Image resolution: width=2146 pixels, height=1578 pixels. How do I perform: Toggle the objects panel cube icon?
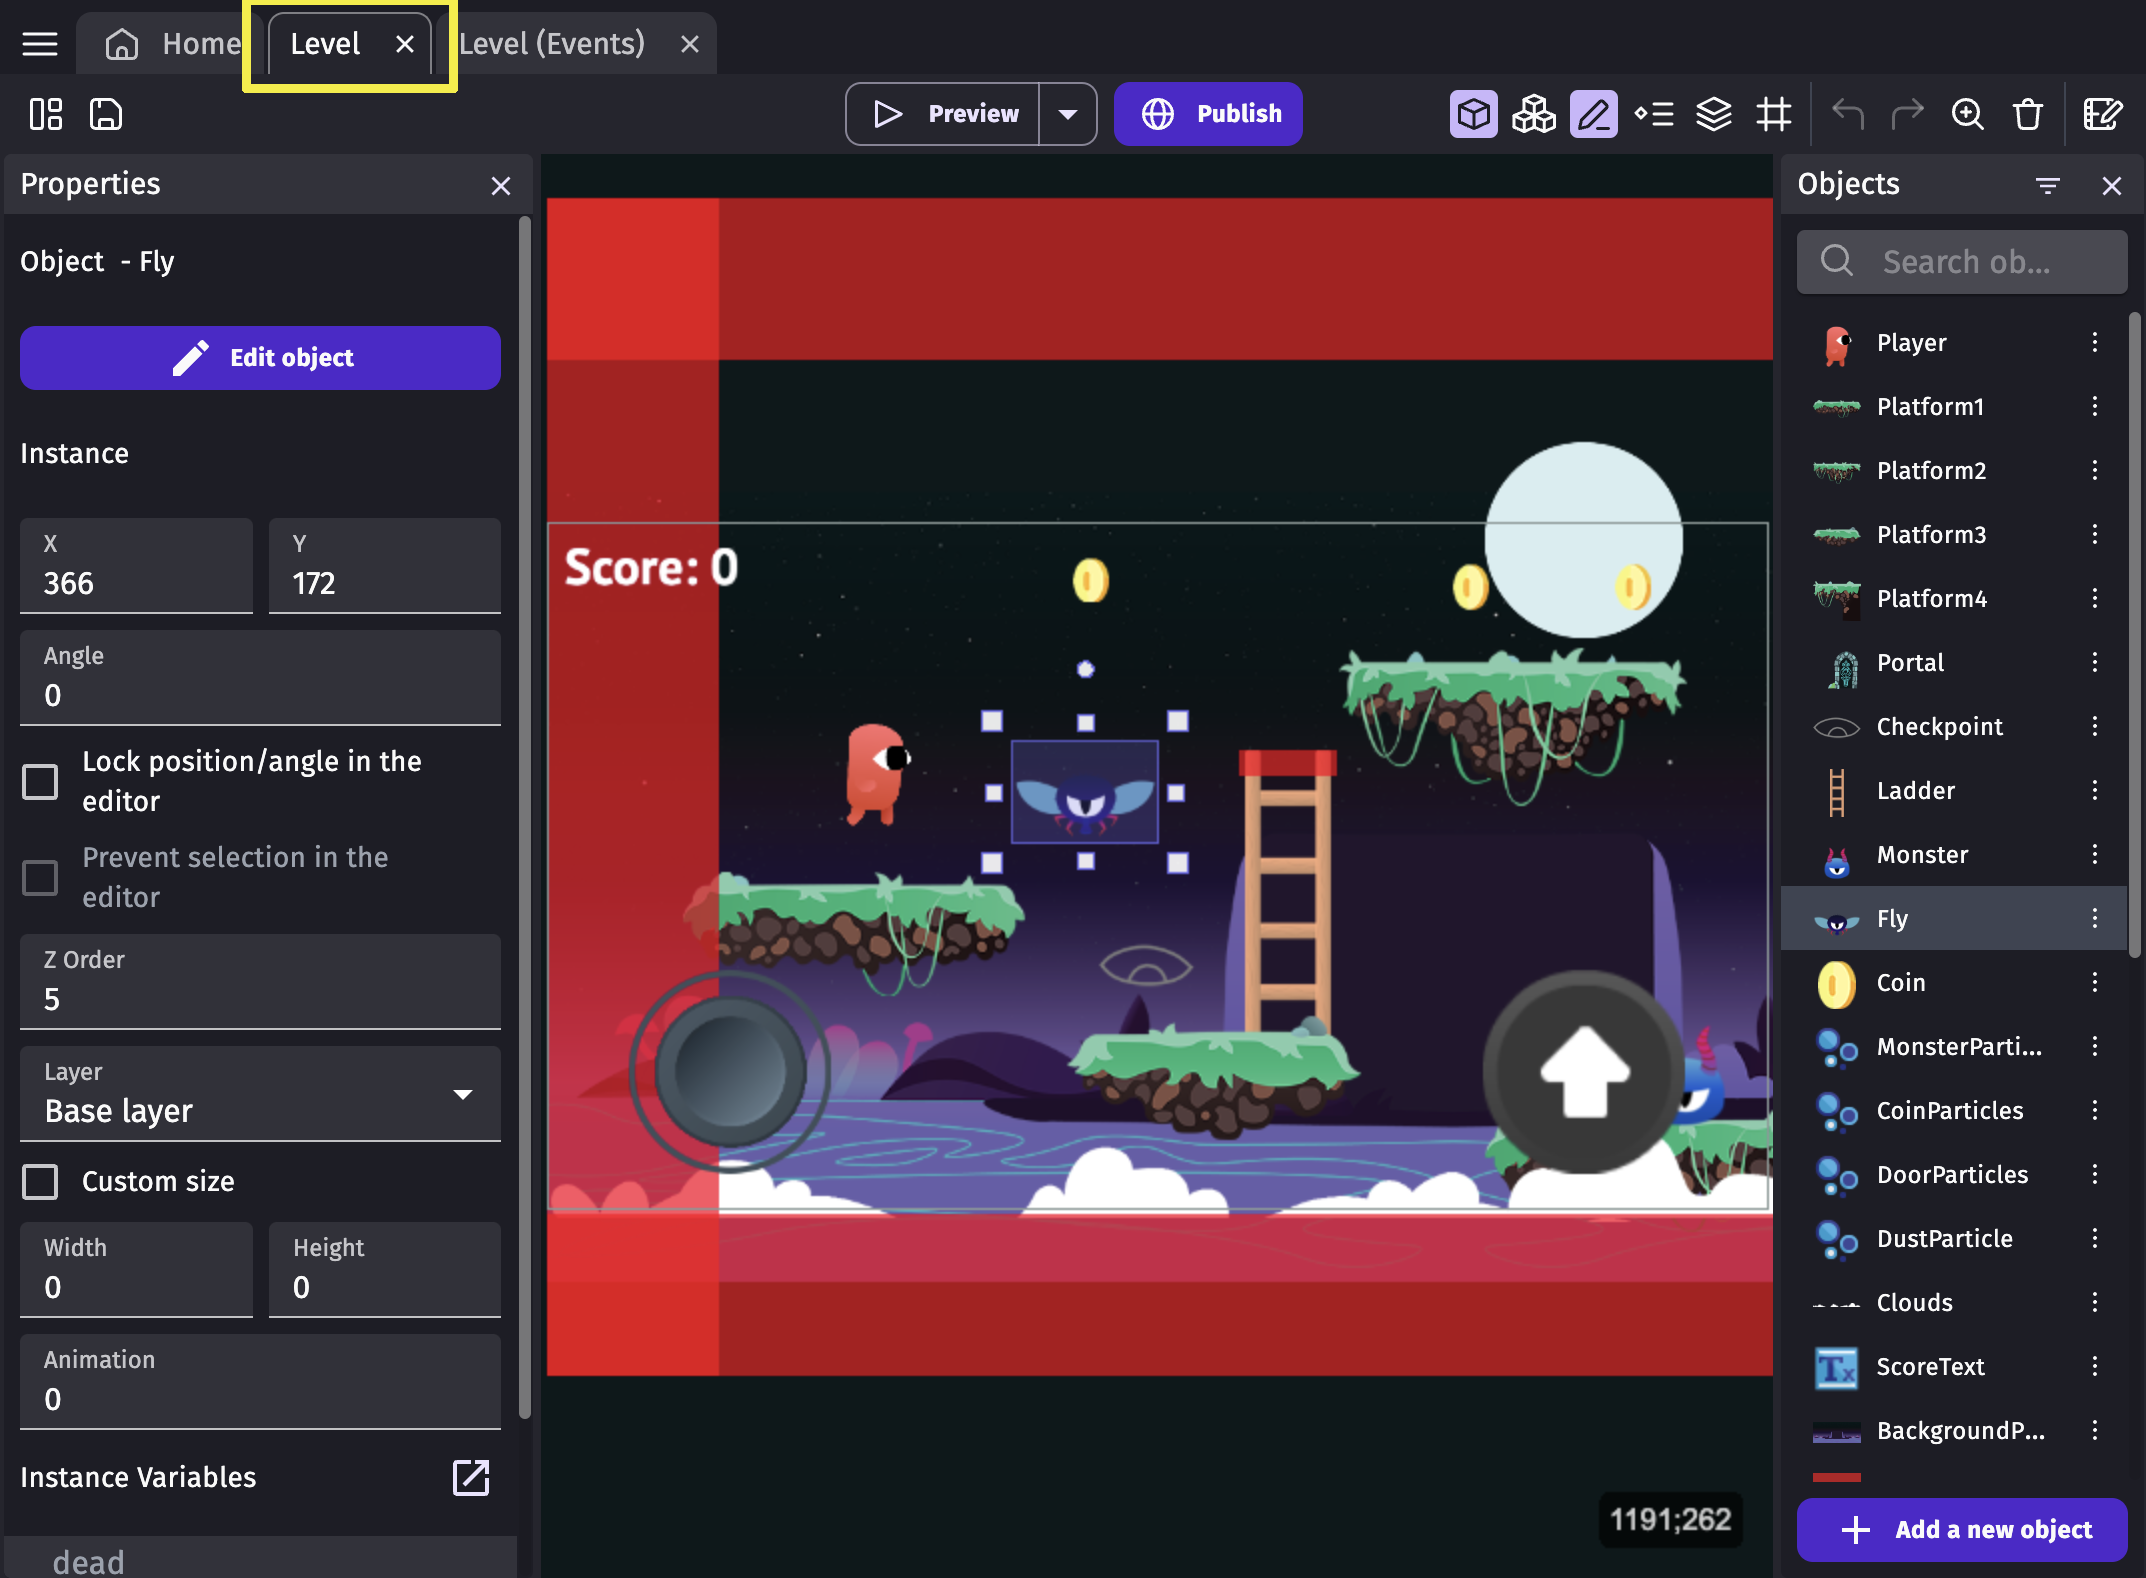[1473, 114]
